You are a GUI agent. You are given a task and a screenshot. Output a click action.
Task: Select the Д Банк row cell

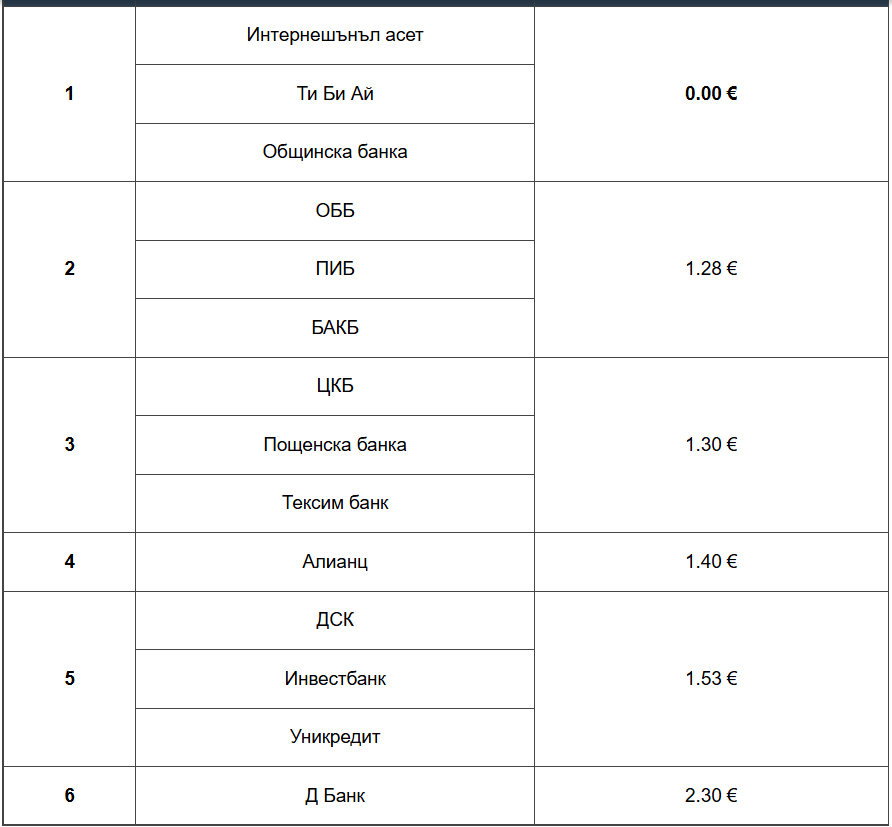tap(335, 796)
